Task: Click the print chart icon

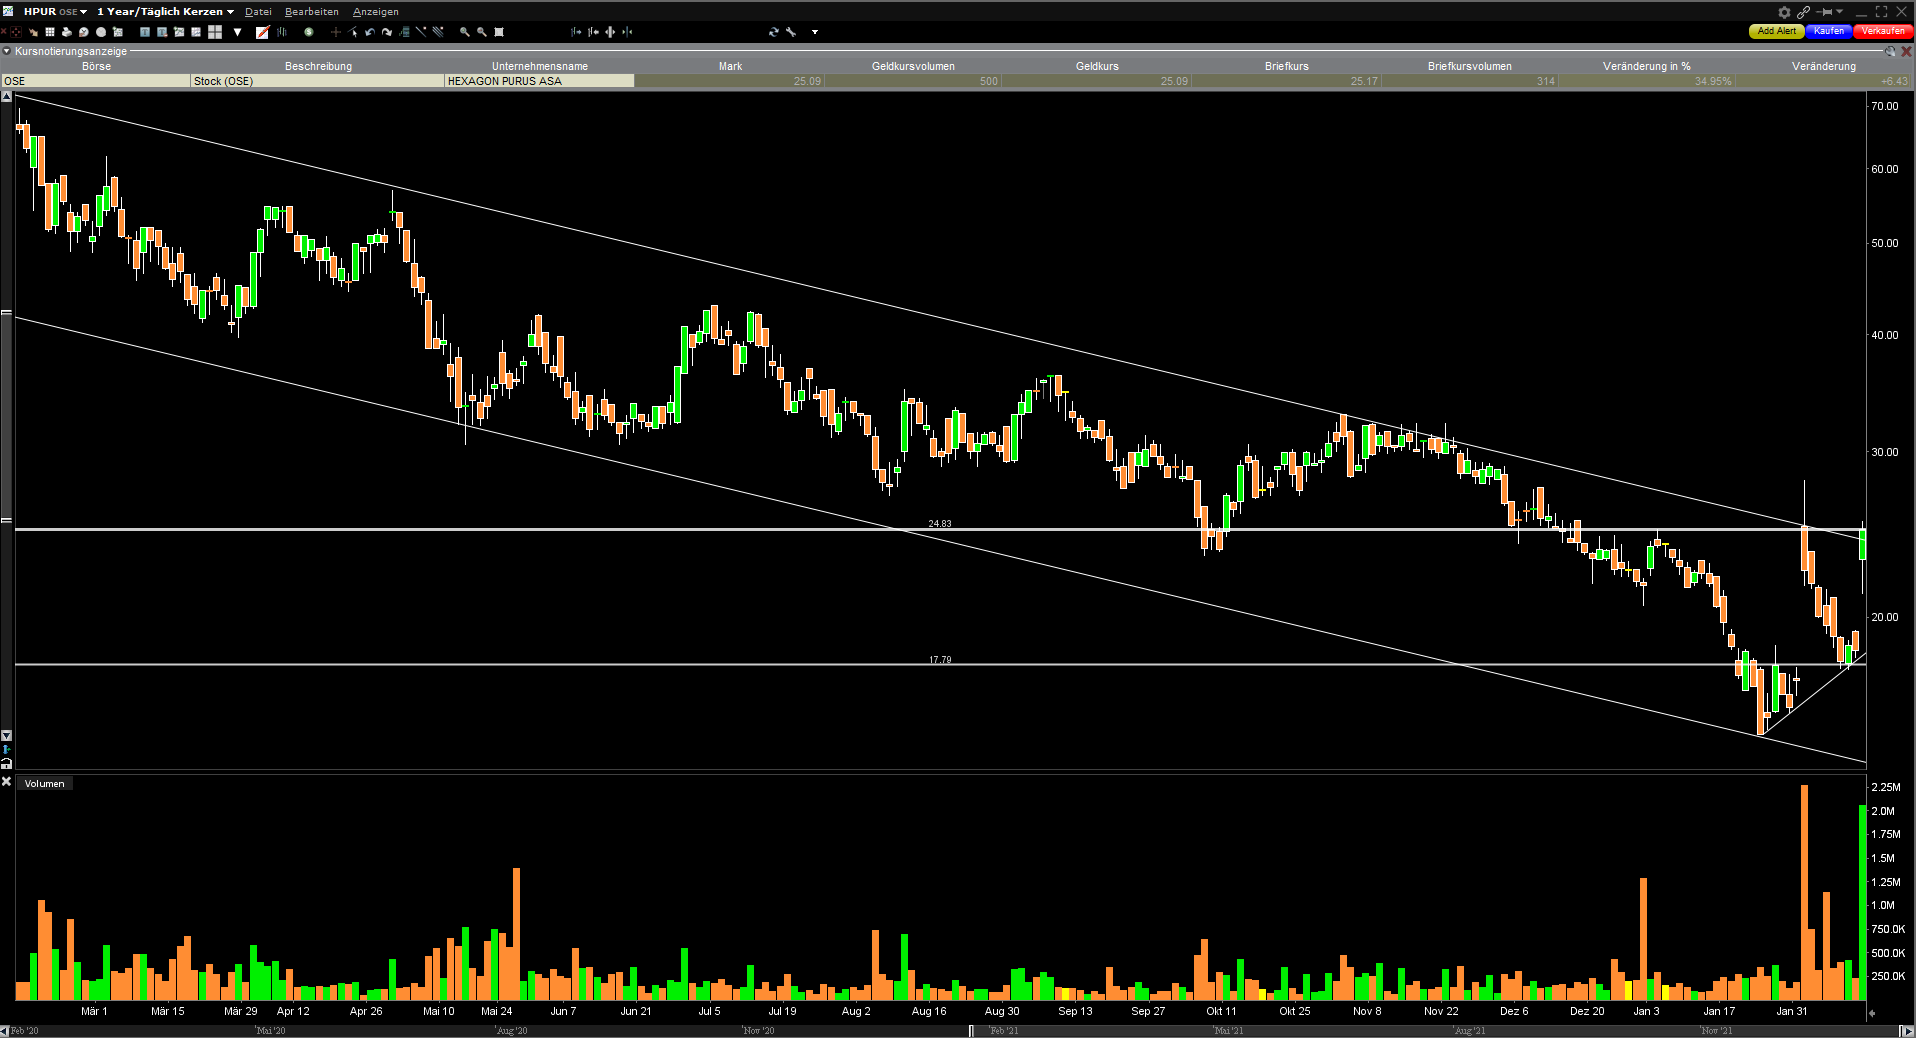Action: pyautogui.click(x=66, y=32)
